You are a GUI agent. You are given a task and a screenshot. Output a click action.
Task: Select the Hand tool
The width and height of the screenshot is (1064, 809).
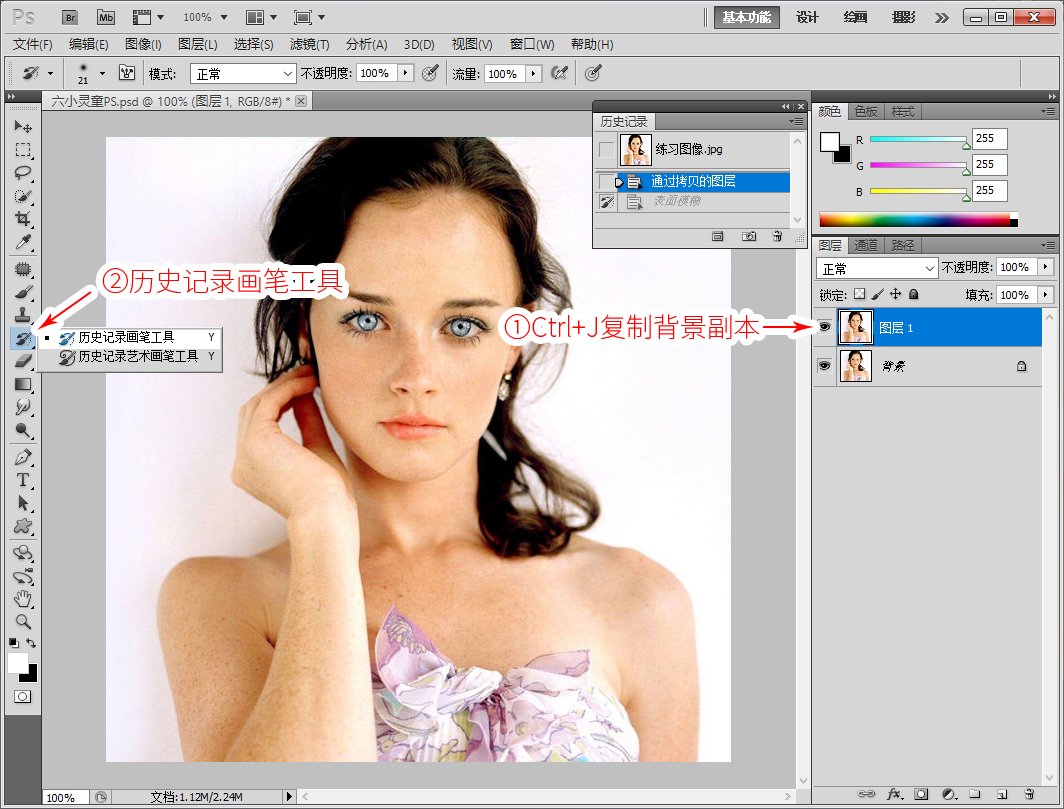coord(23,599)
